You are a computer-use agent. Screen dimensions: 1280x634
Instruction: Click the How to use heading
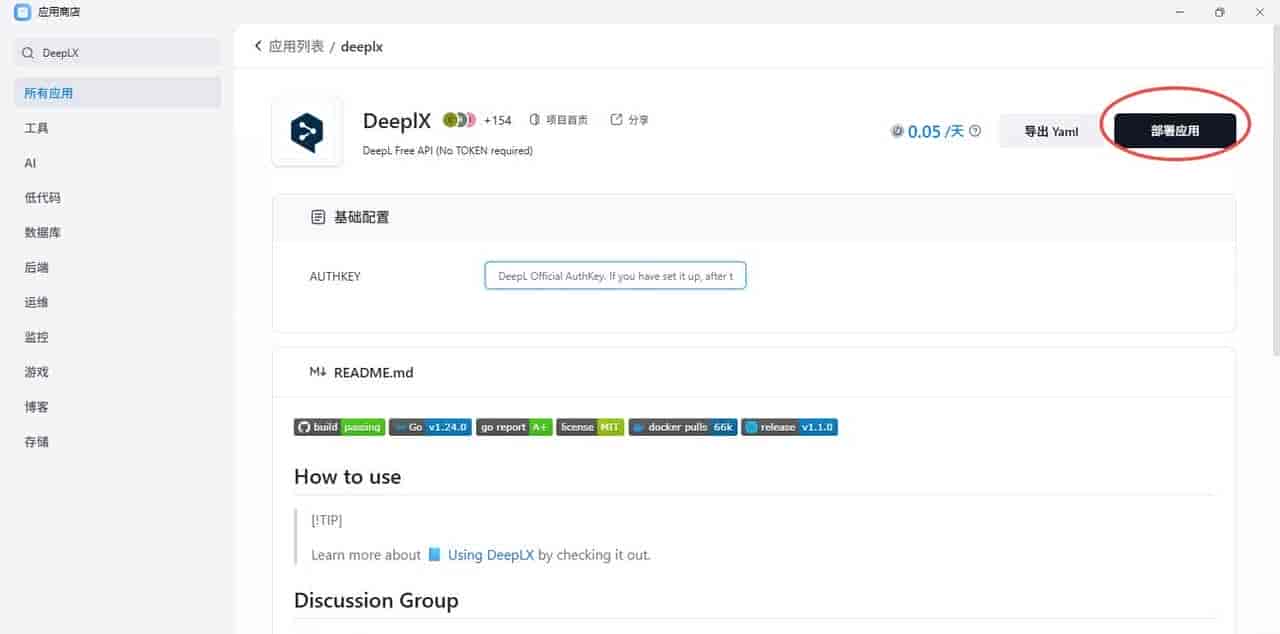tap(347, 477)
